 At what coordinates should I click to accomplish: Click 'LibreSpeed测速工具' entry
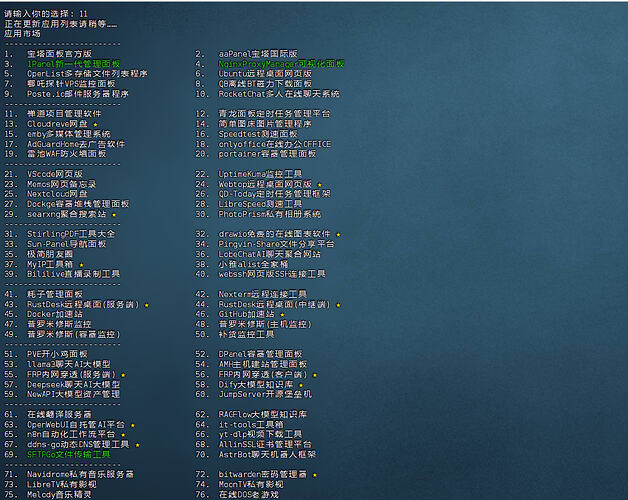click(260, 204)
